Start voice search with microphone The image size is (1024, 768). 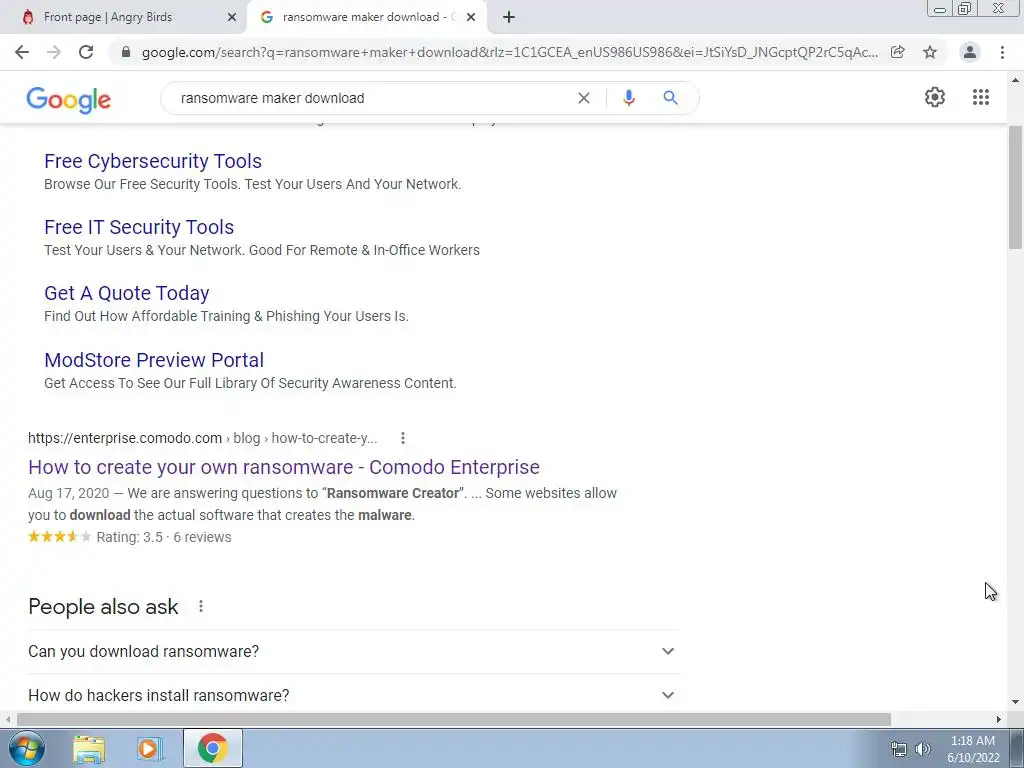[x=629, y=98]
